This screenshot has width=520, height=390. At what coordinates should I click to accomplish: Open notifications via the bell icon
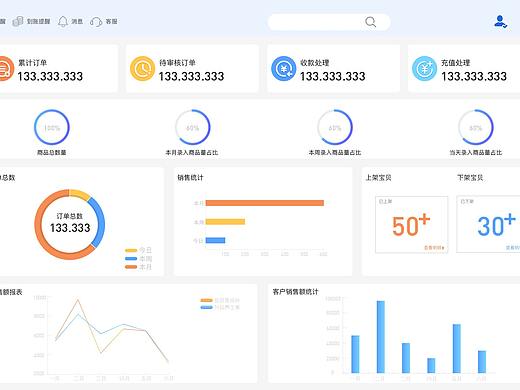(x=63, y=21)
